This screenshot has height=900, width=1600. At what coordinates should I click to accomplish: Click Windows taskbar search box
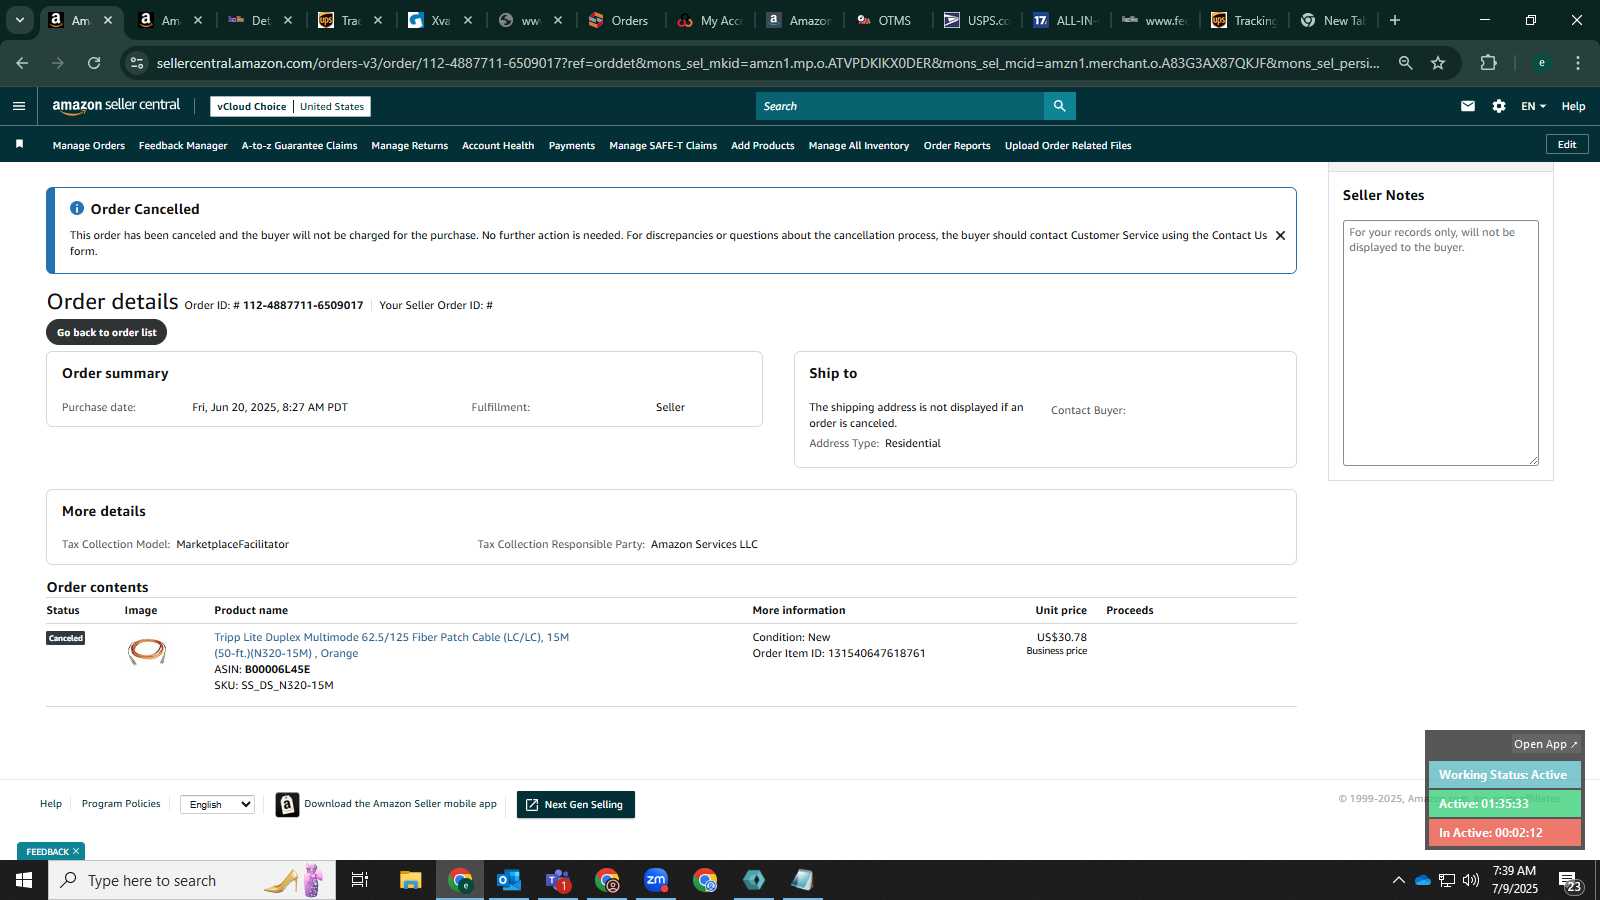tap(192, 880)
